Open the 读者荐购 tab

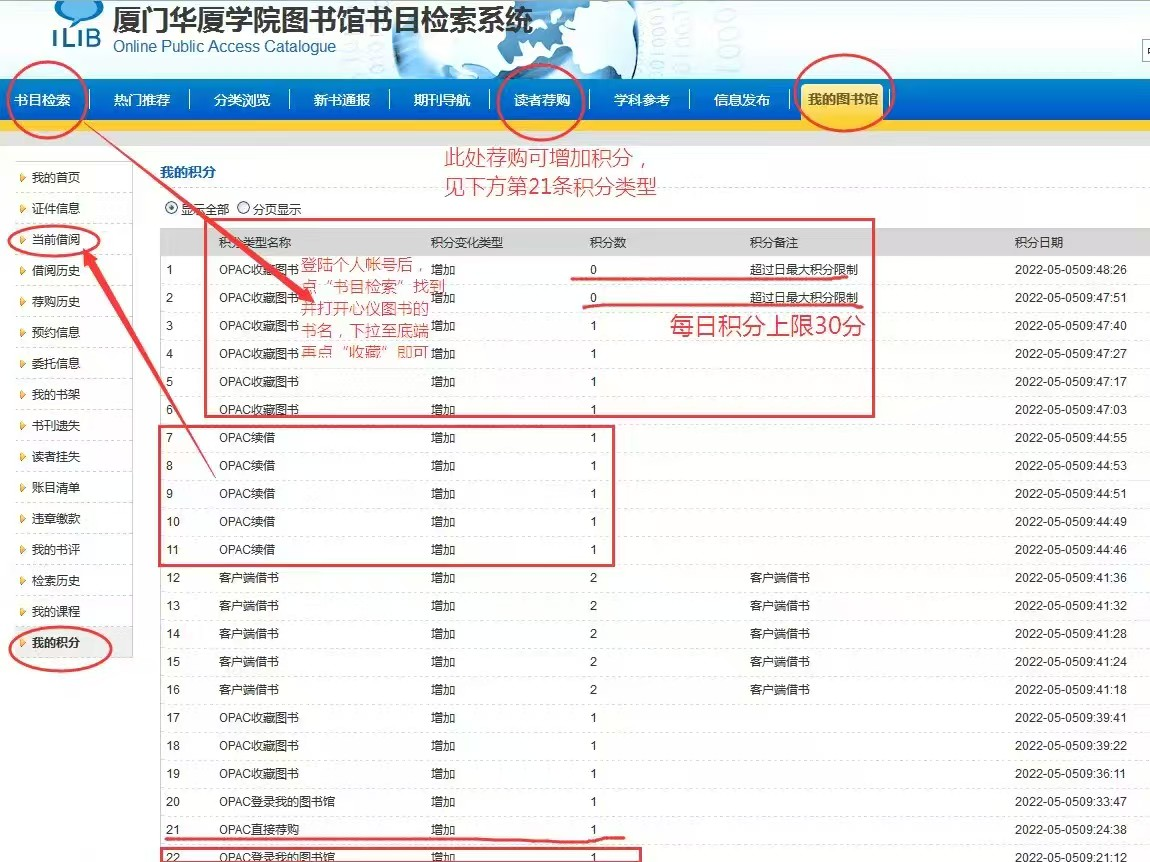[542, 100]
